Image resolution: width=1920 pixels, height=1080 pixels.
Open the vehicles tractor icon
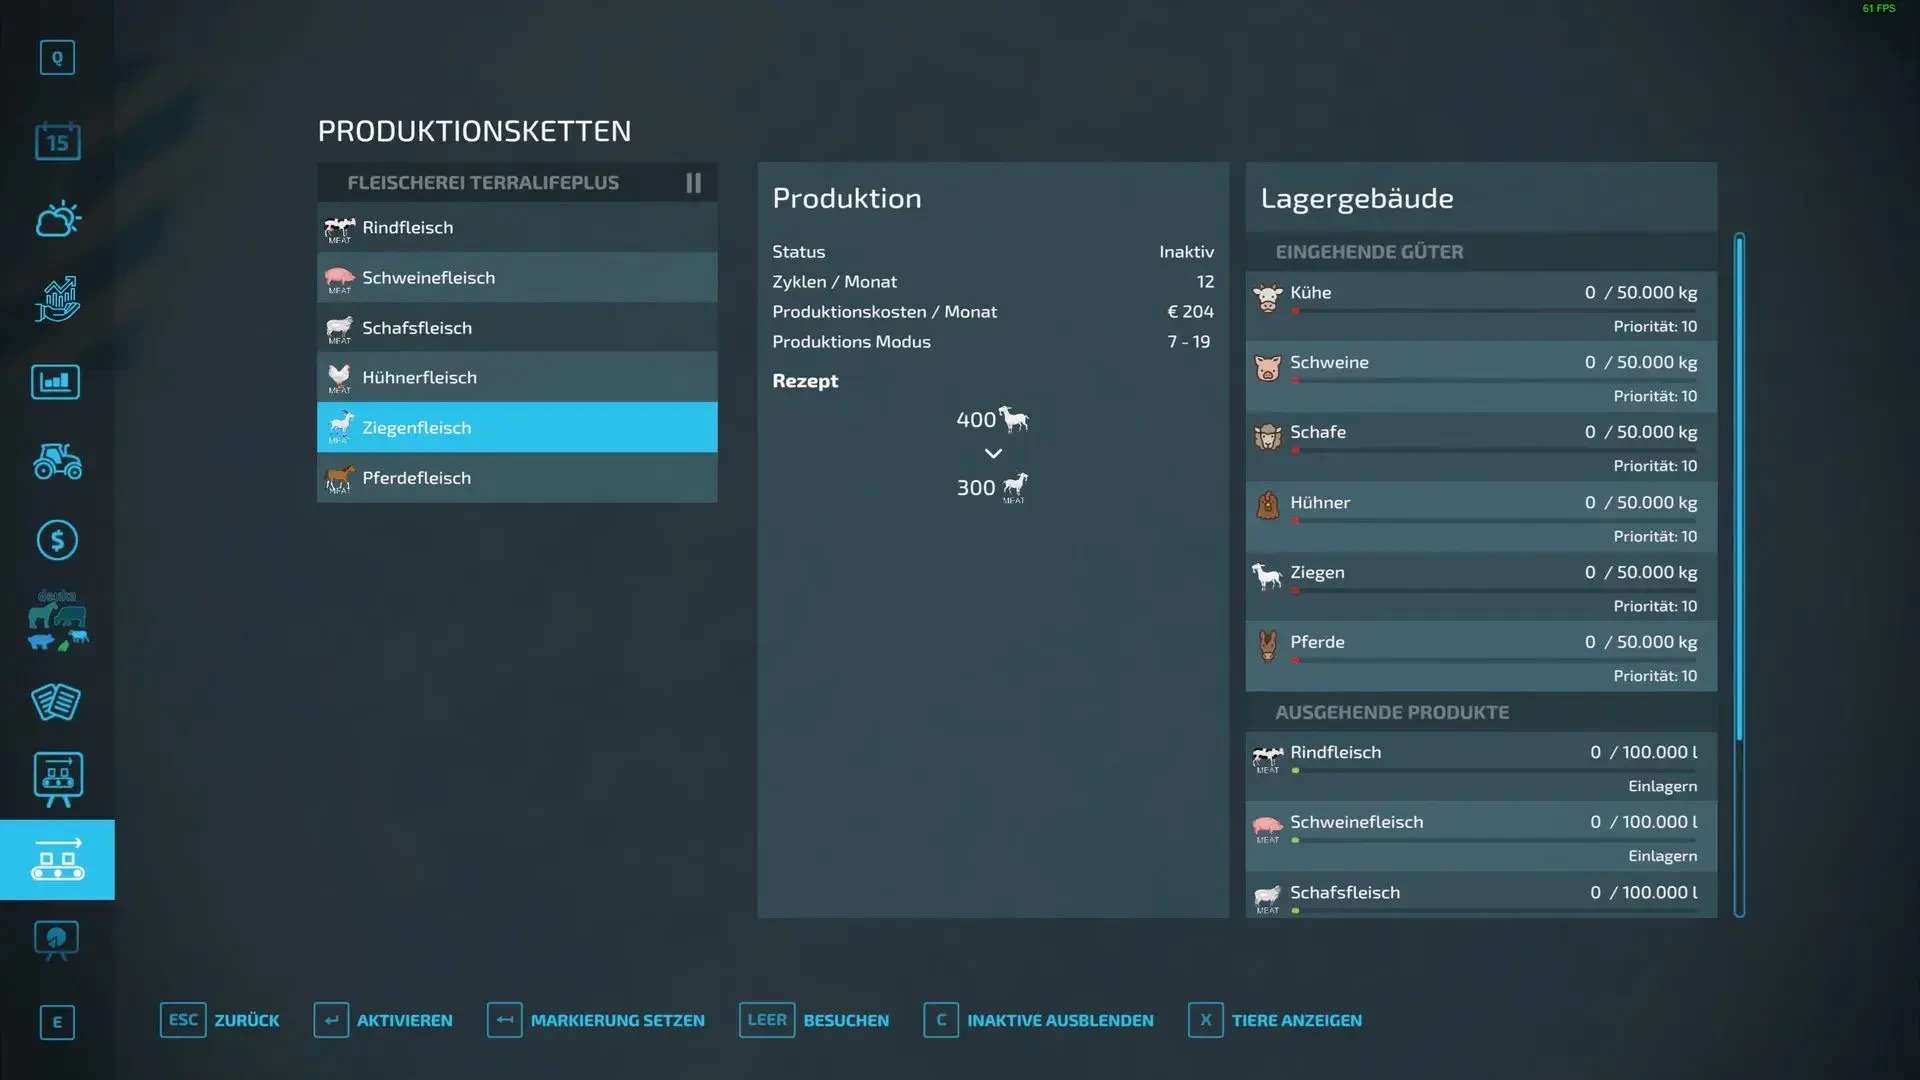point(57,461)
